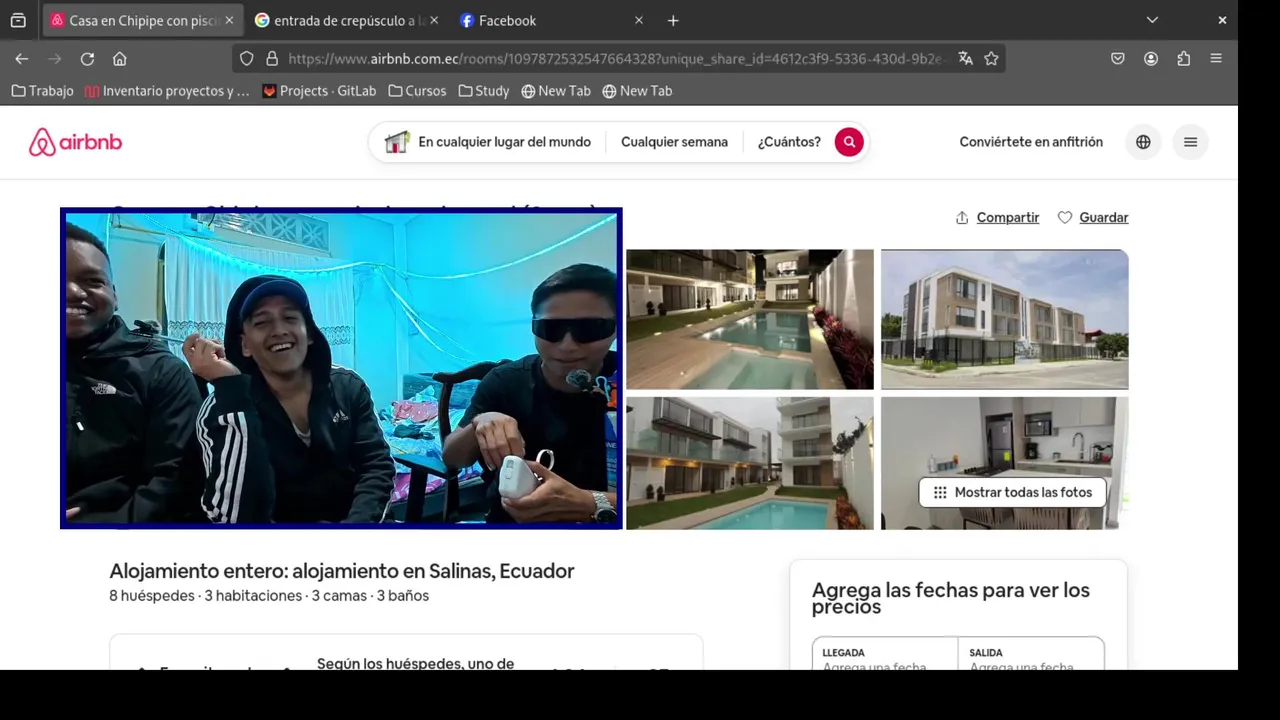Close the entrada de crepúsculo tab
1280x720 pixels.
click(x=434, y=20)
